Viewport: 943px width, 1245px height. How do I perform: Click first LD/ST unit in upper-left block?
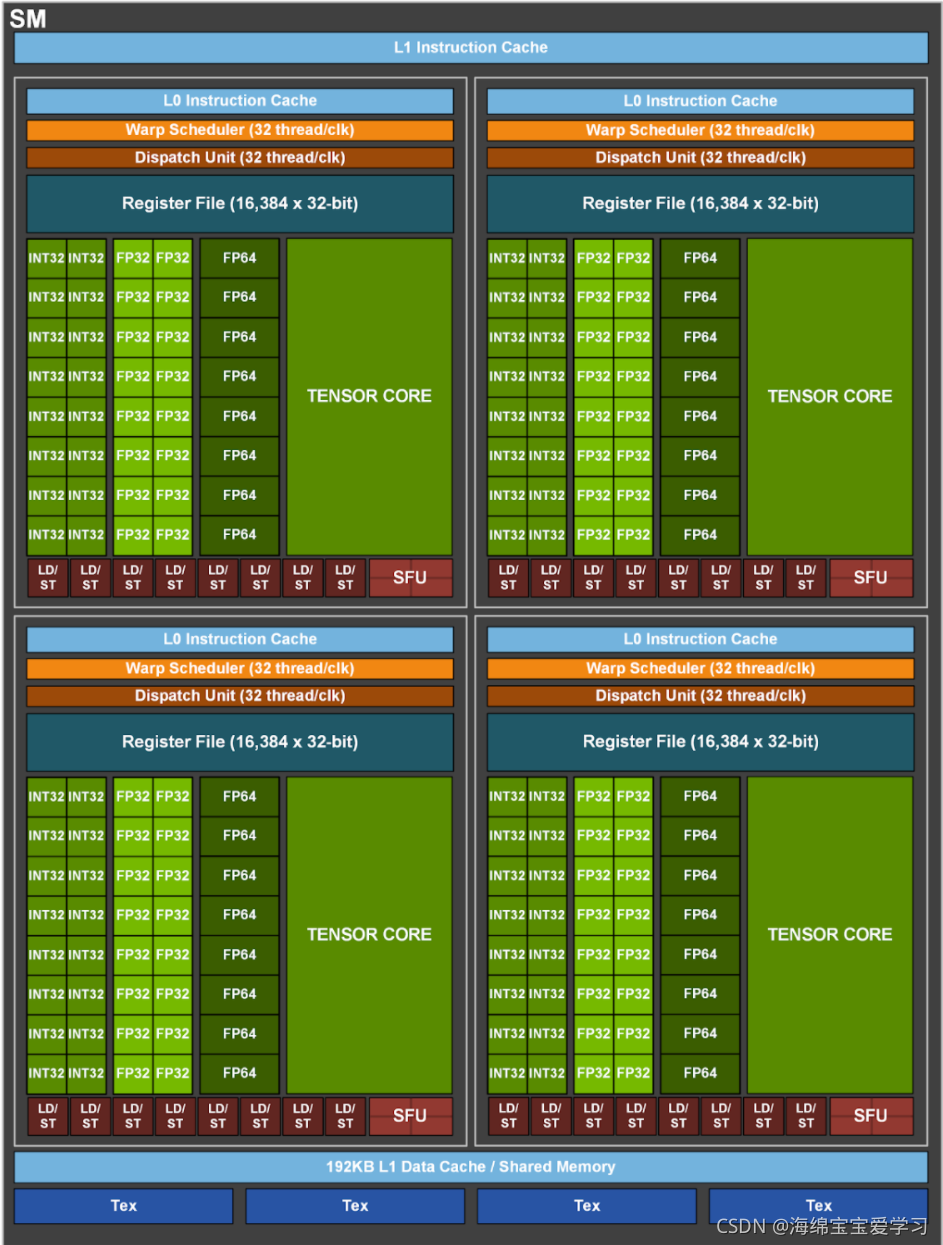click(48, 578)
